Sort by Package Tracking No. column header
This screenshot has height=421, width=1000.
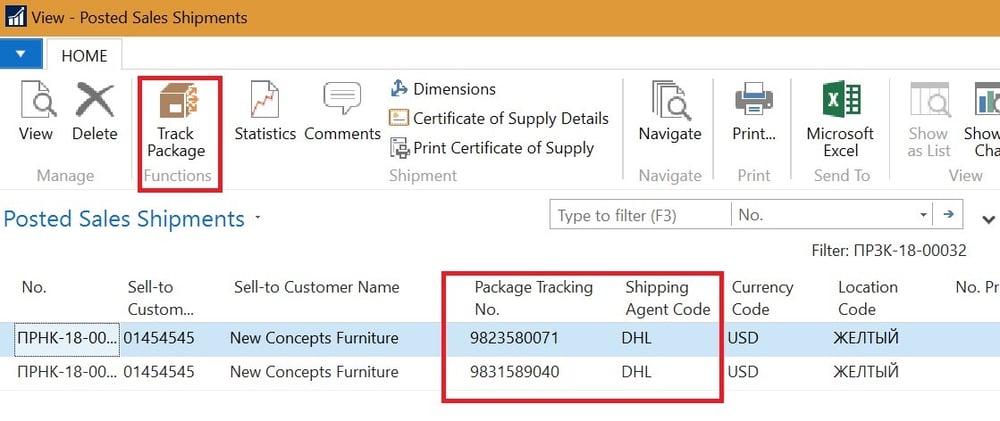[533, 298]
